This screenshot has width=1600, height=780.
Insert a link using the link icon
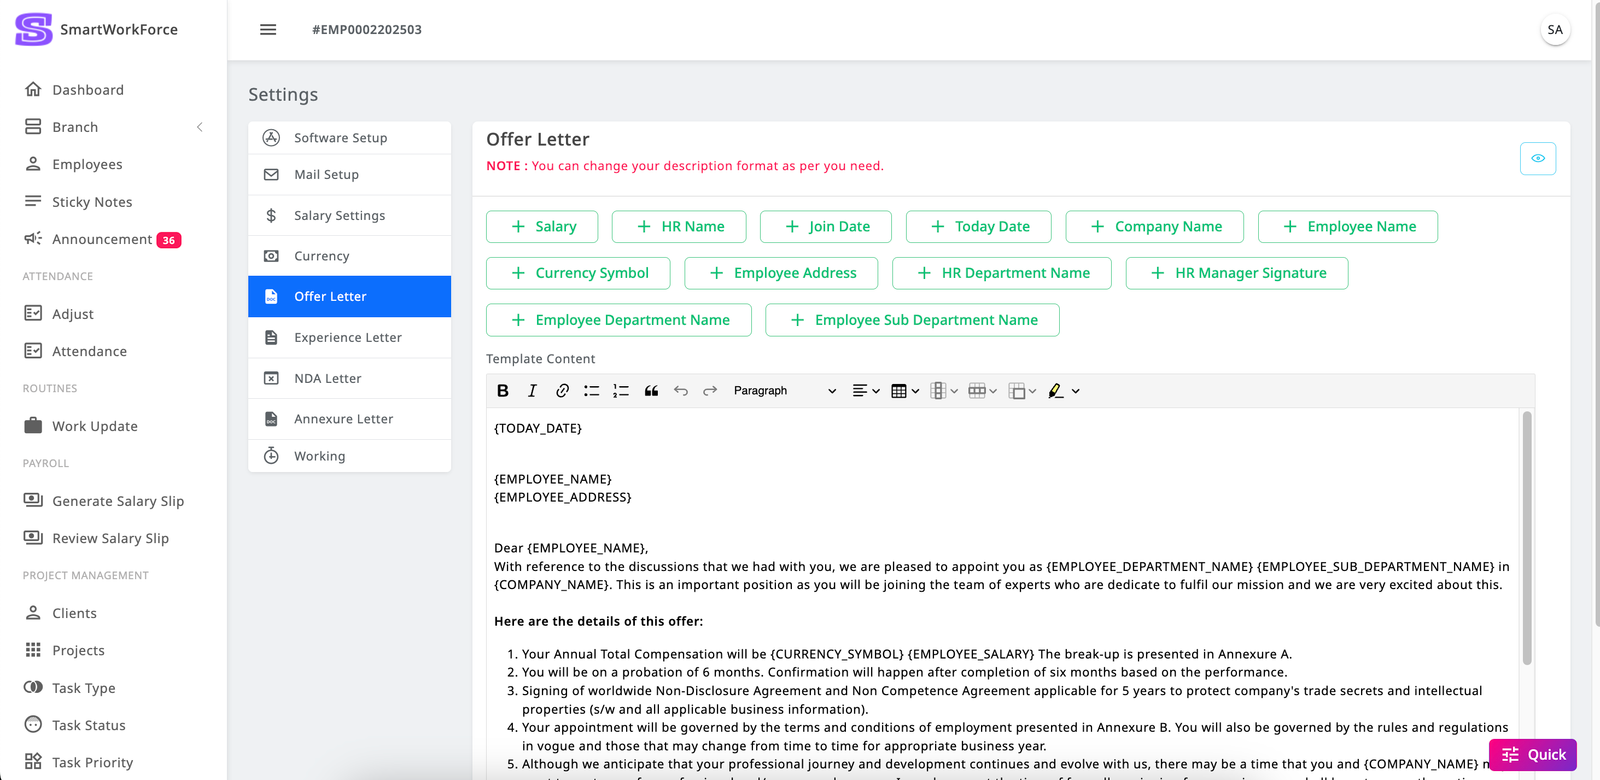(x=562, y=391)
